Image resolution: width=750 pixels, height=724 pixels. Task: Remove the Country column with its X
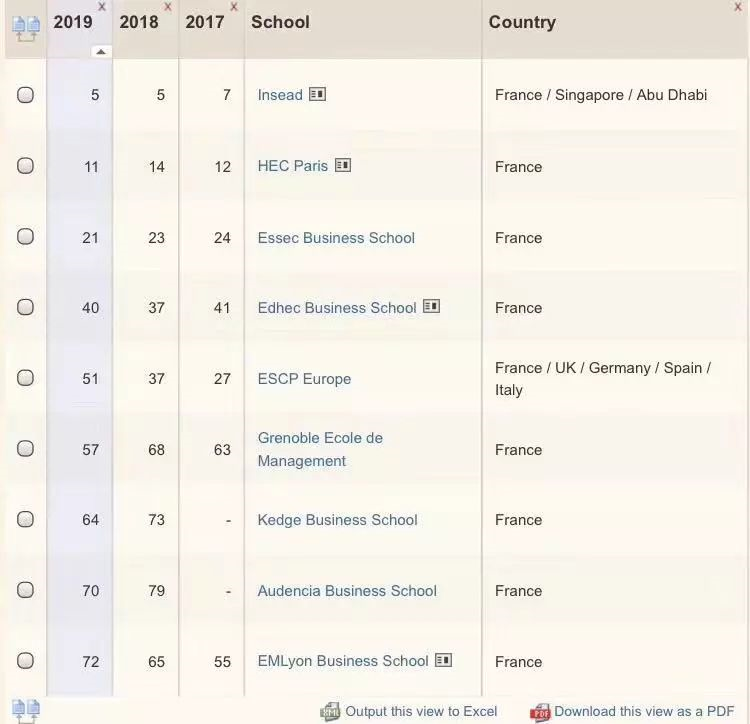click(738, 7)
